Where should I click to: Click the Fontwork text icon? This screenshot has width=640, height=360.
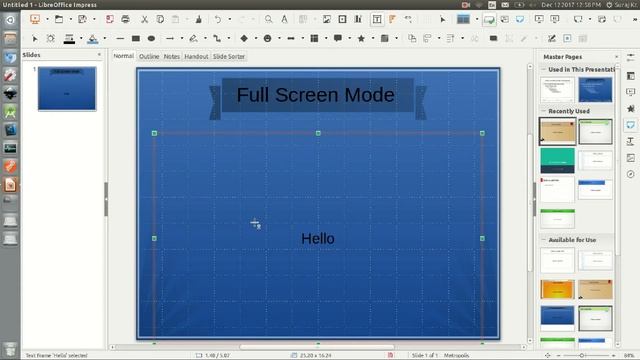pyautogui.click(x=392, y=19)
